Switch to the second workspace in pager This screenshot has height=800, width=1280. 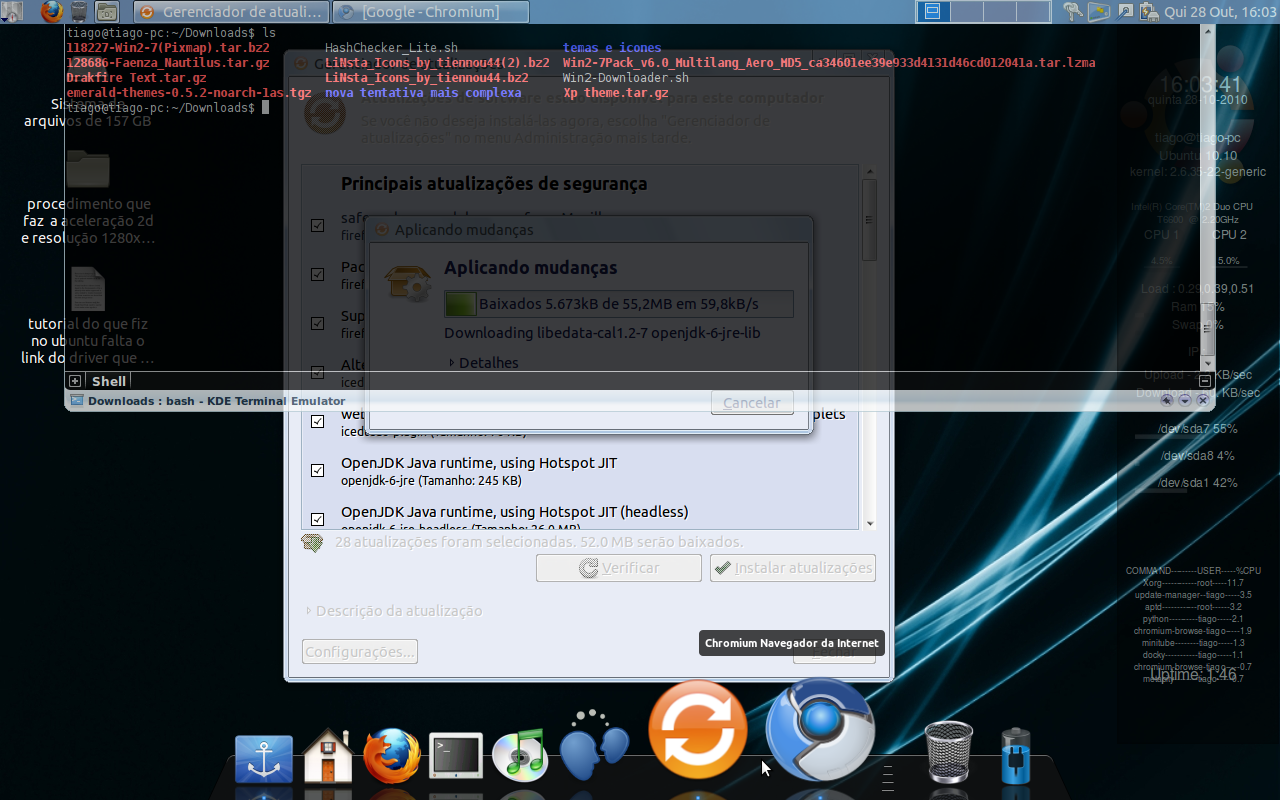click(x=966, y=12)
